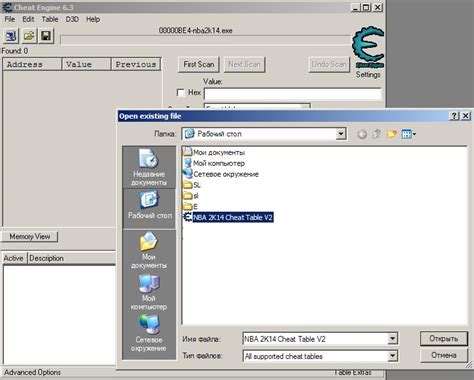Image resolution: width=474 pixels, height=380 pixels.
Task: Select Сетевое окружение in places bar
Action: click(149, 333)
